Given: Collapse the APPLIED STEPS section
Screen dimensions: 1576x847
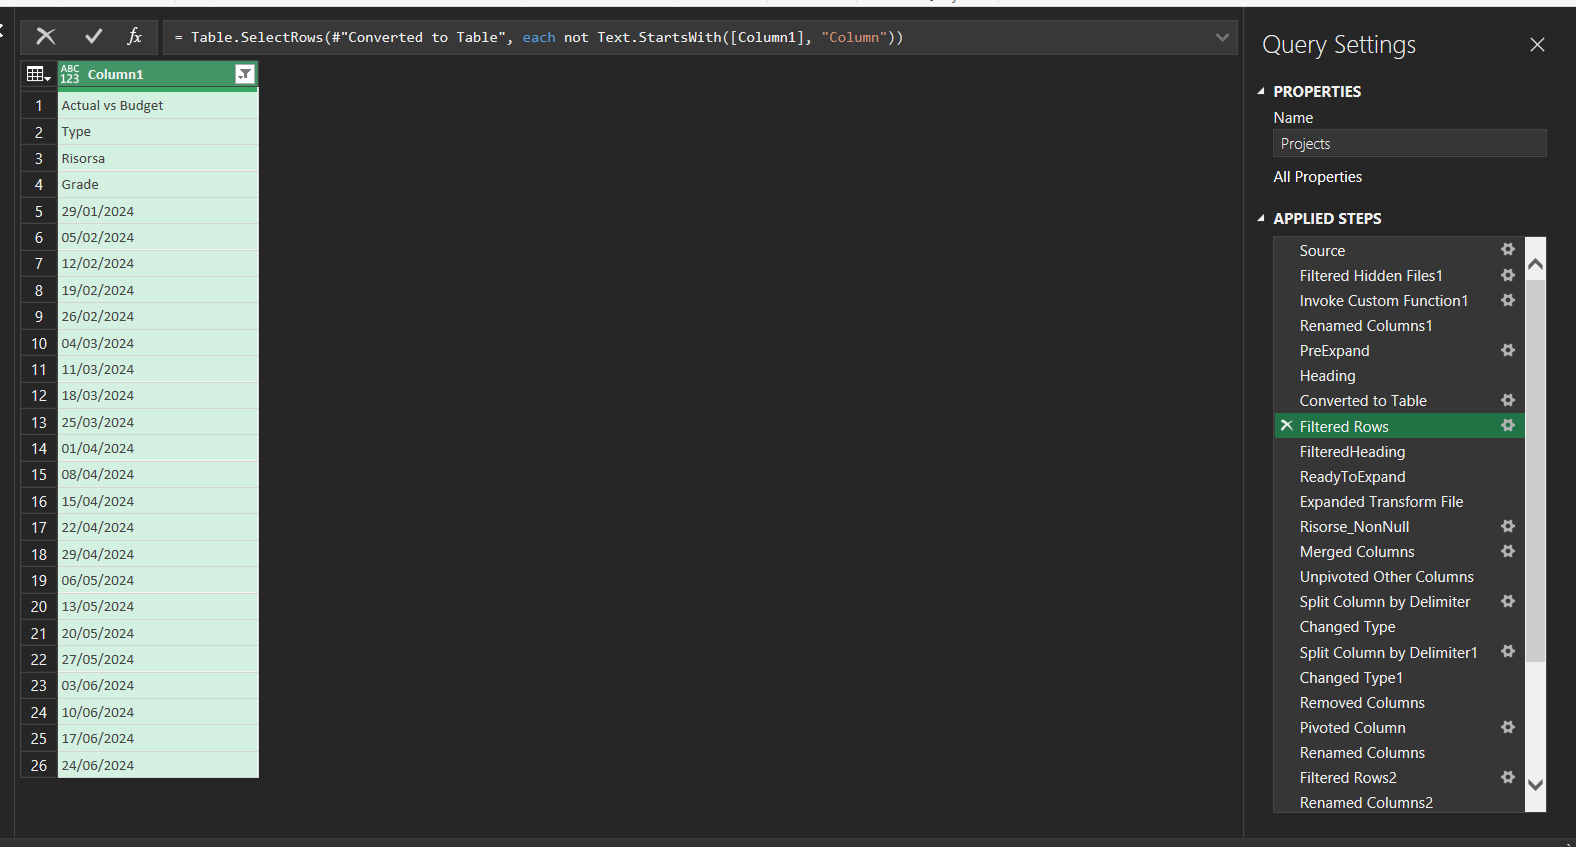Looking at the screenshot, I should click(x=1261, y=218).
